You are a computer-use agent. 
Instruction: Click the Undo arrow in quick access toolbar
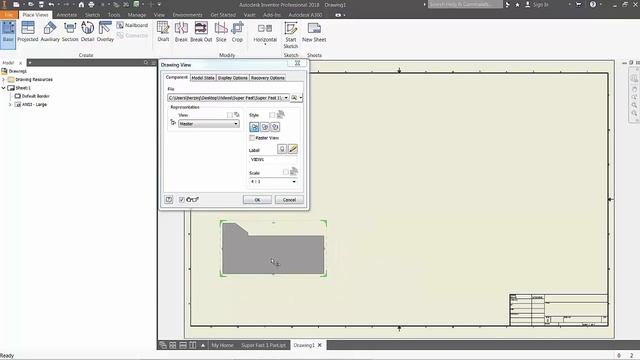tap(51, 4)
